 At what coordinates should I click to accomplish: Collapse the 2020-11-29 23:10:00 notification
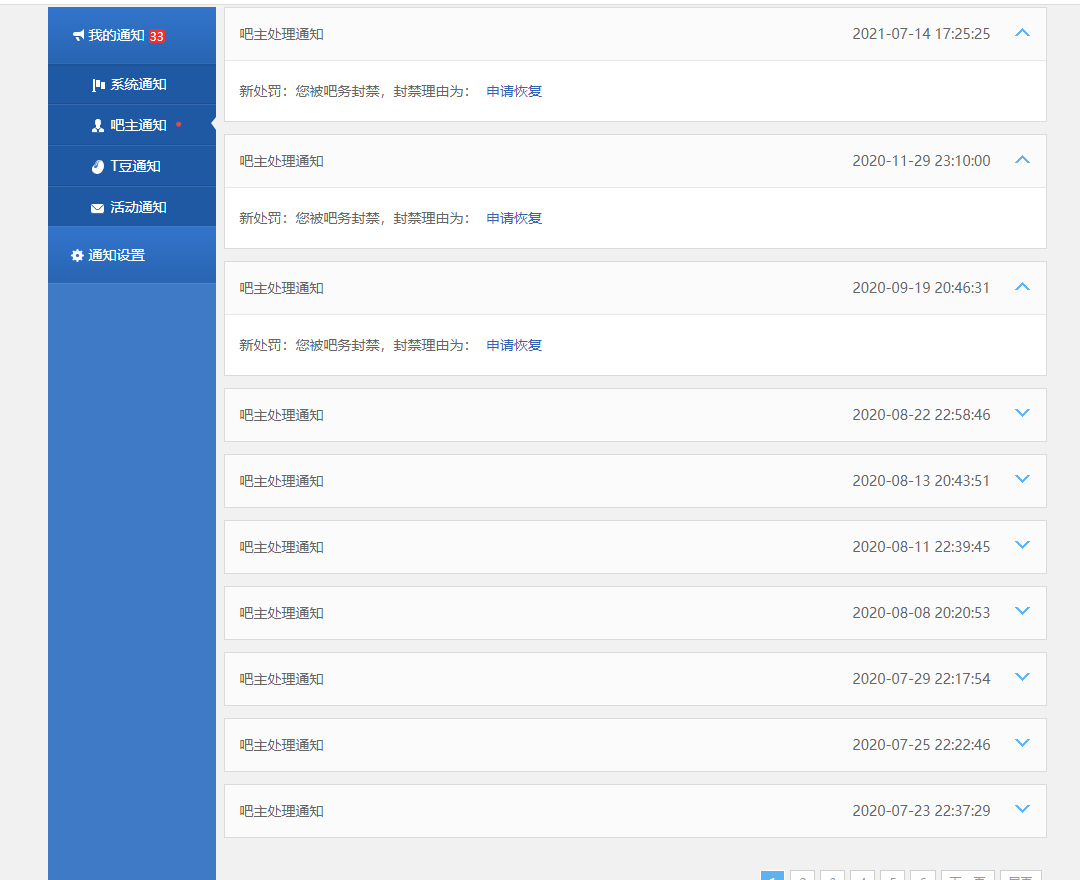click(1021, 160)
